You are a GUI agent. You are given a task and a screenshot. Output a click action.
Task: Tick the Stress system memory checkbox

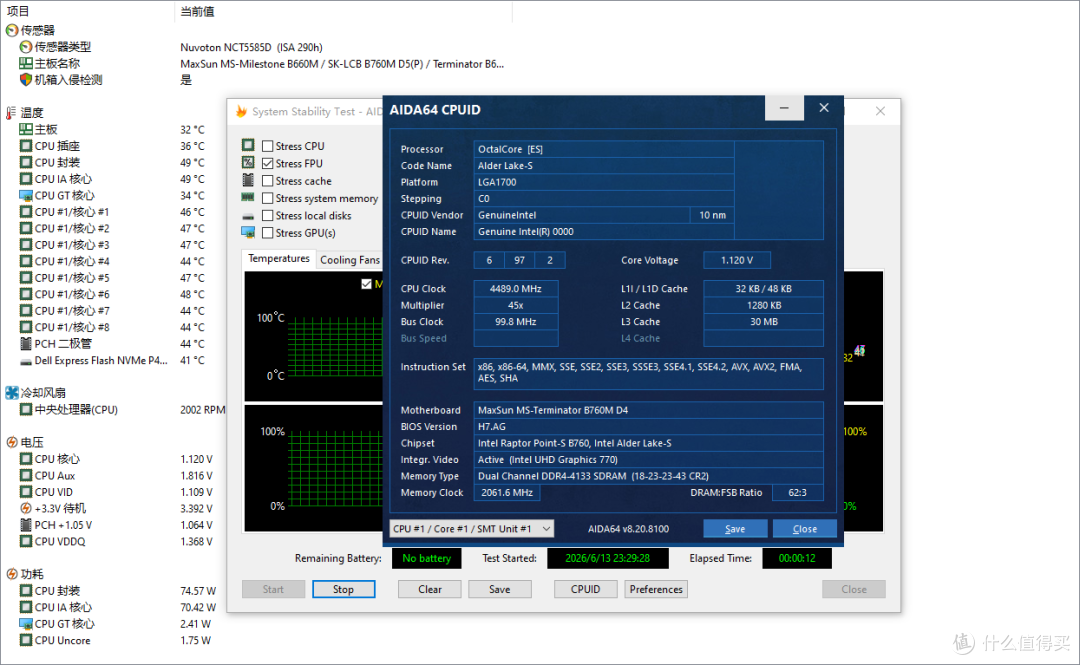coord(268,198)
